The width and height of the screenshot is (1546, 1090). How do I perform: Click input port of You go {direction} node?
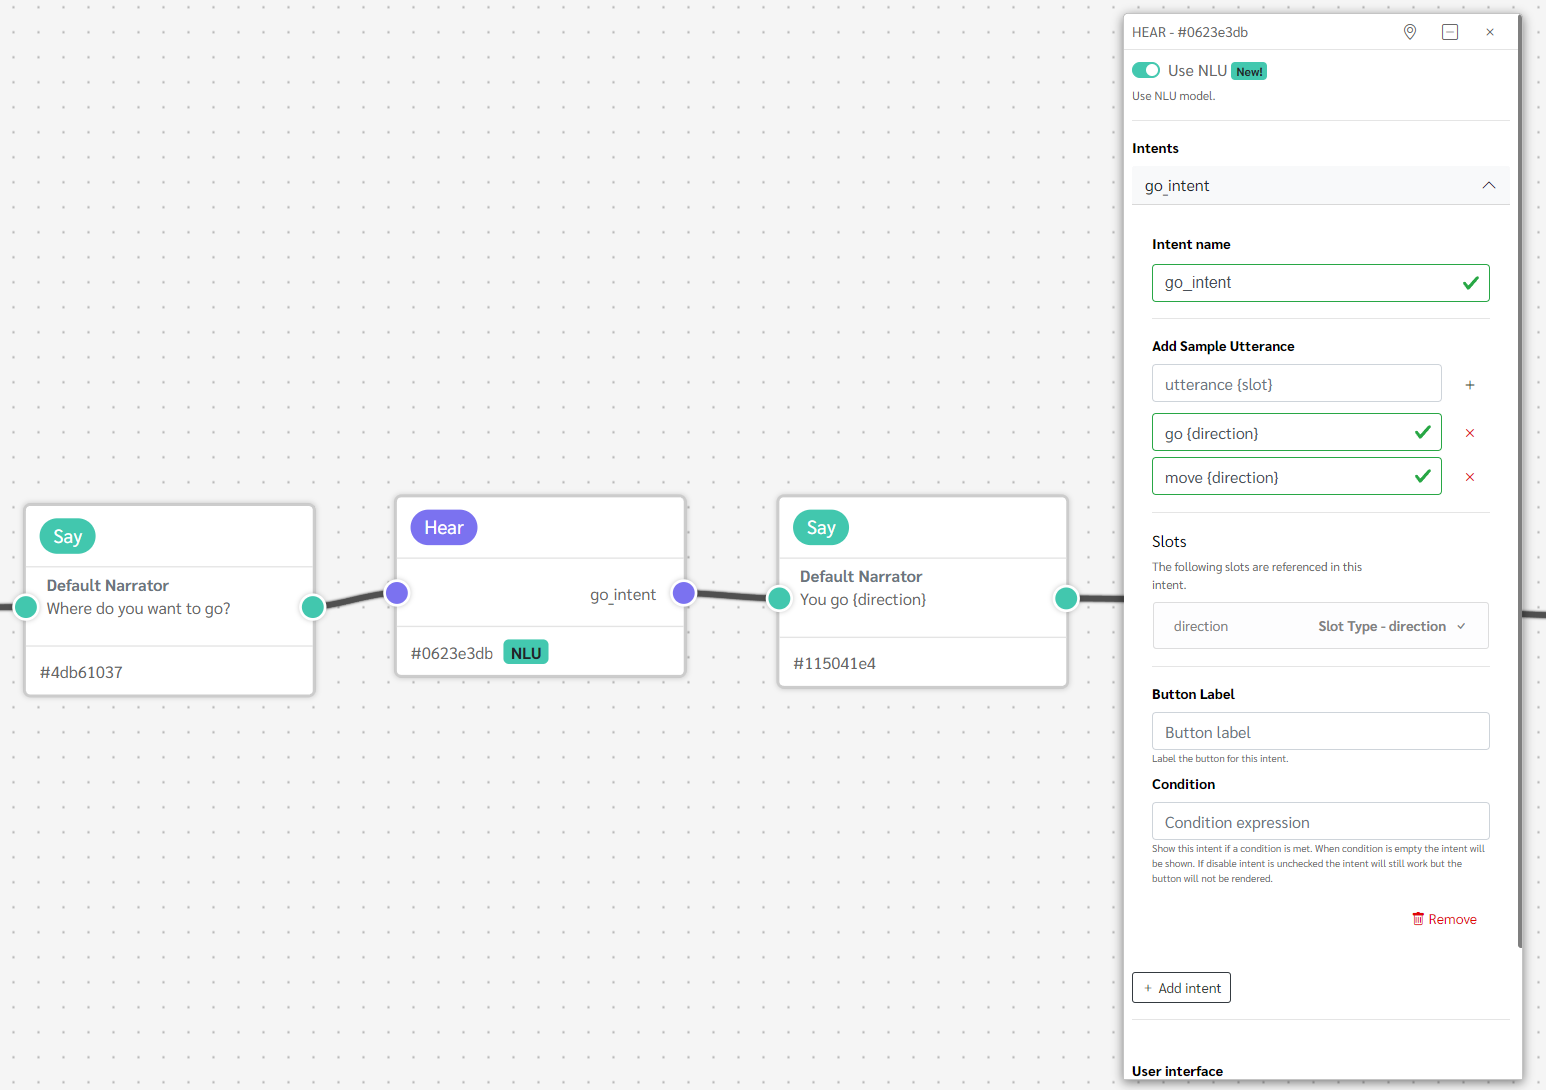click(779, 599)
